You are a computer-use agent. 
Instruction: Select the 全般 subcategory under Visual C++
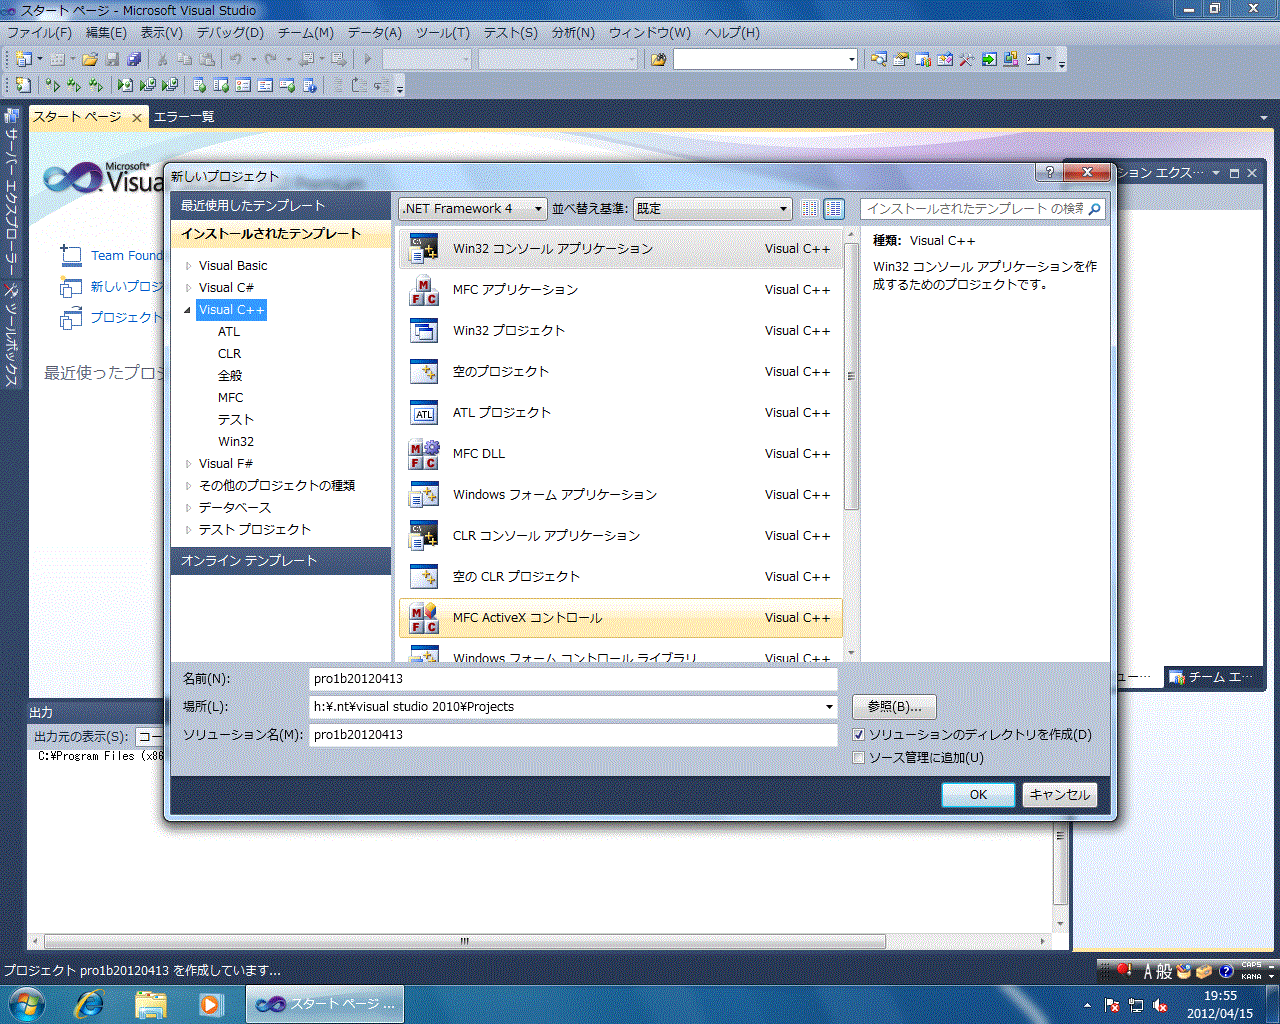tap(230, 376)
